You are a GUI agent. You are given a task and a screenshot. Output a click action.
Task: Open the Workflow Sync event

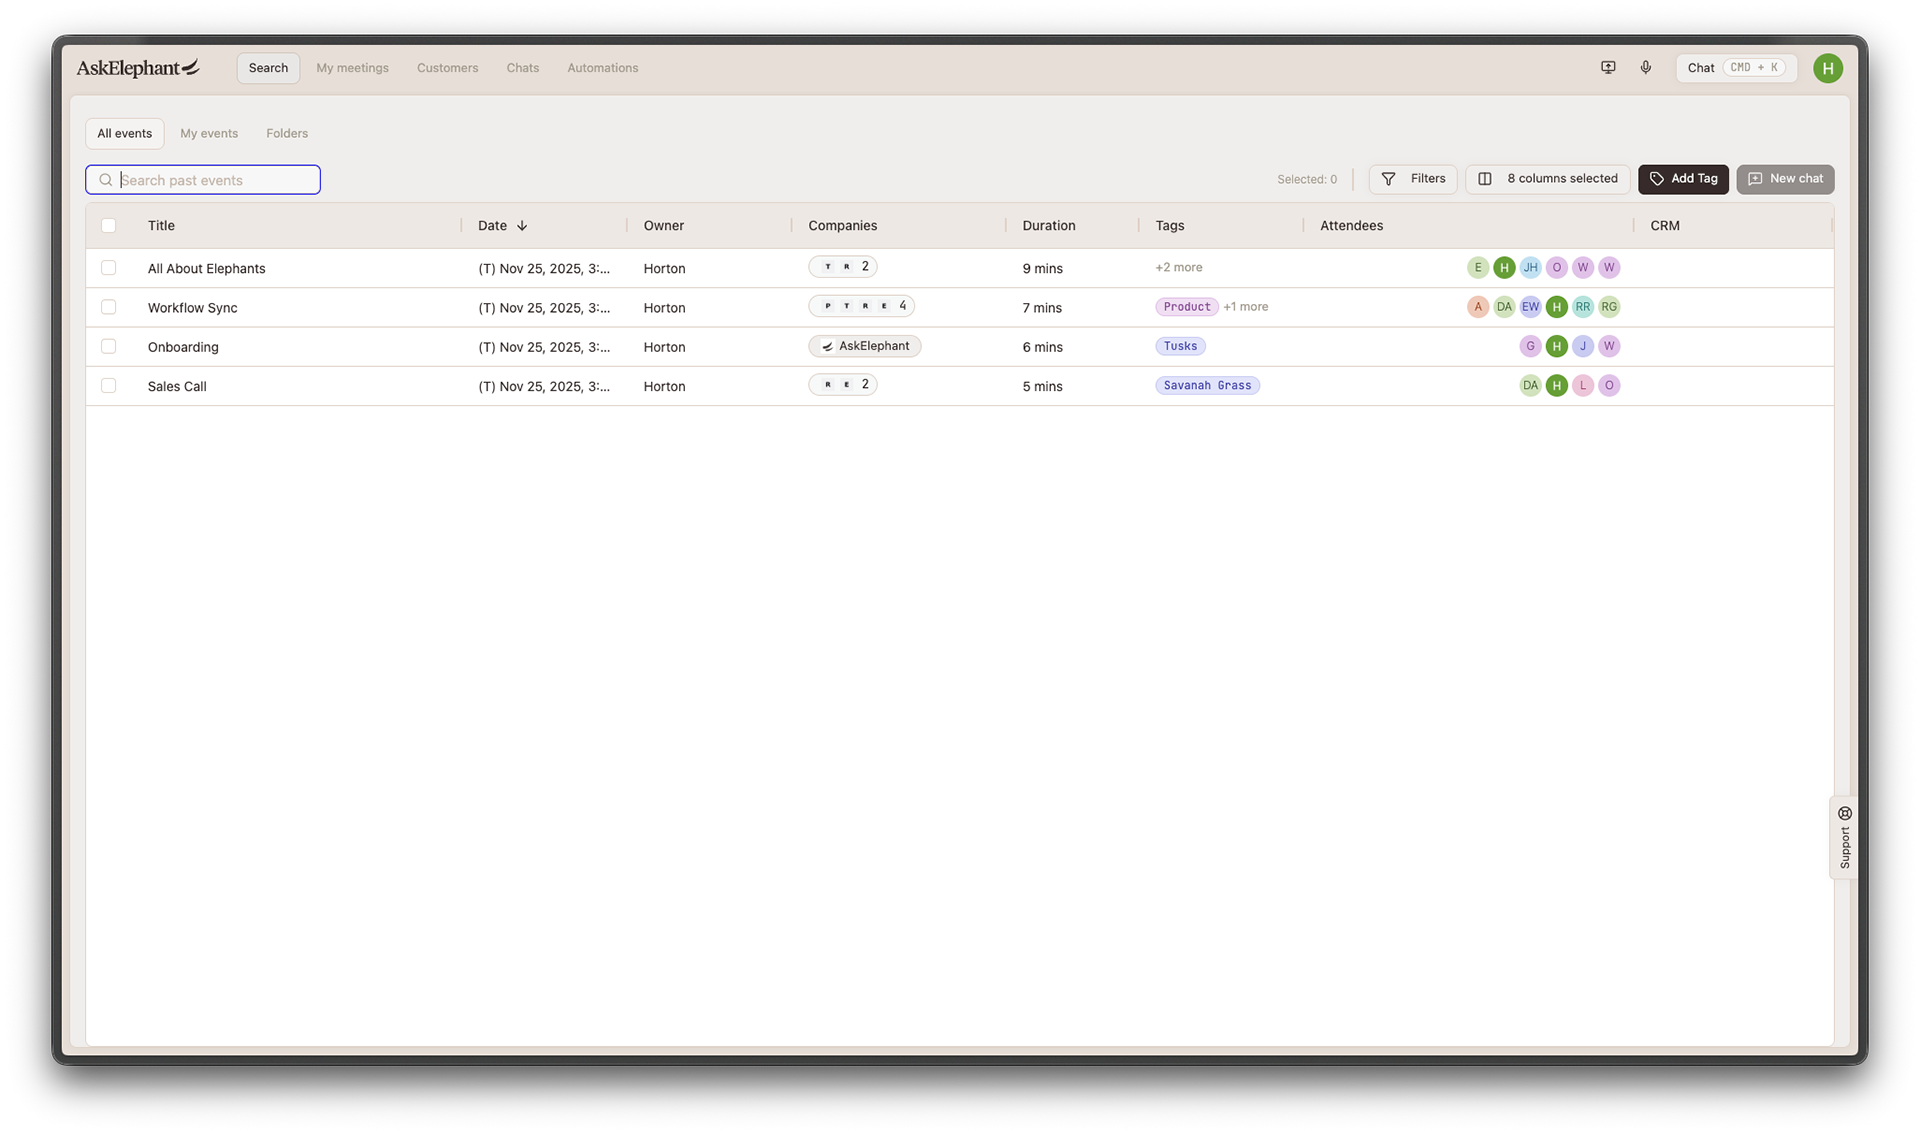[193, 307]
